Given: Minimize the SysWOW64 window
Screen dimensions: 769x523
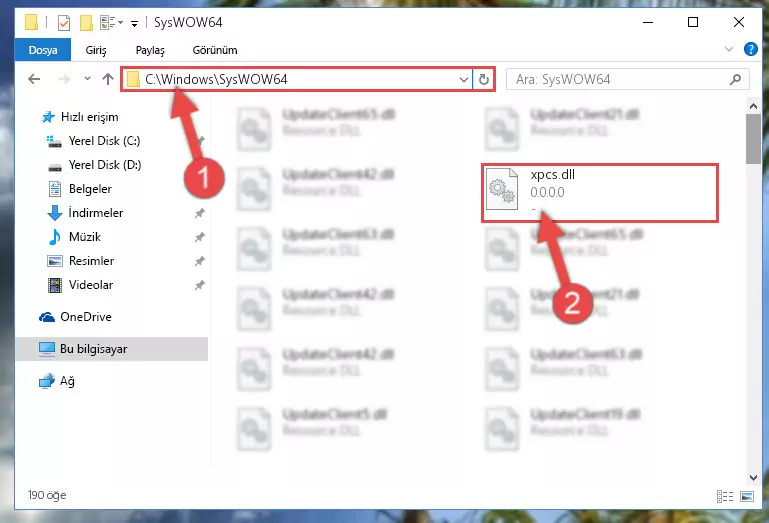Looking at the screenshot, I should [648, 22].
